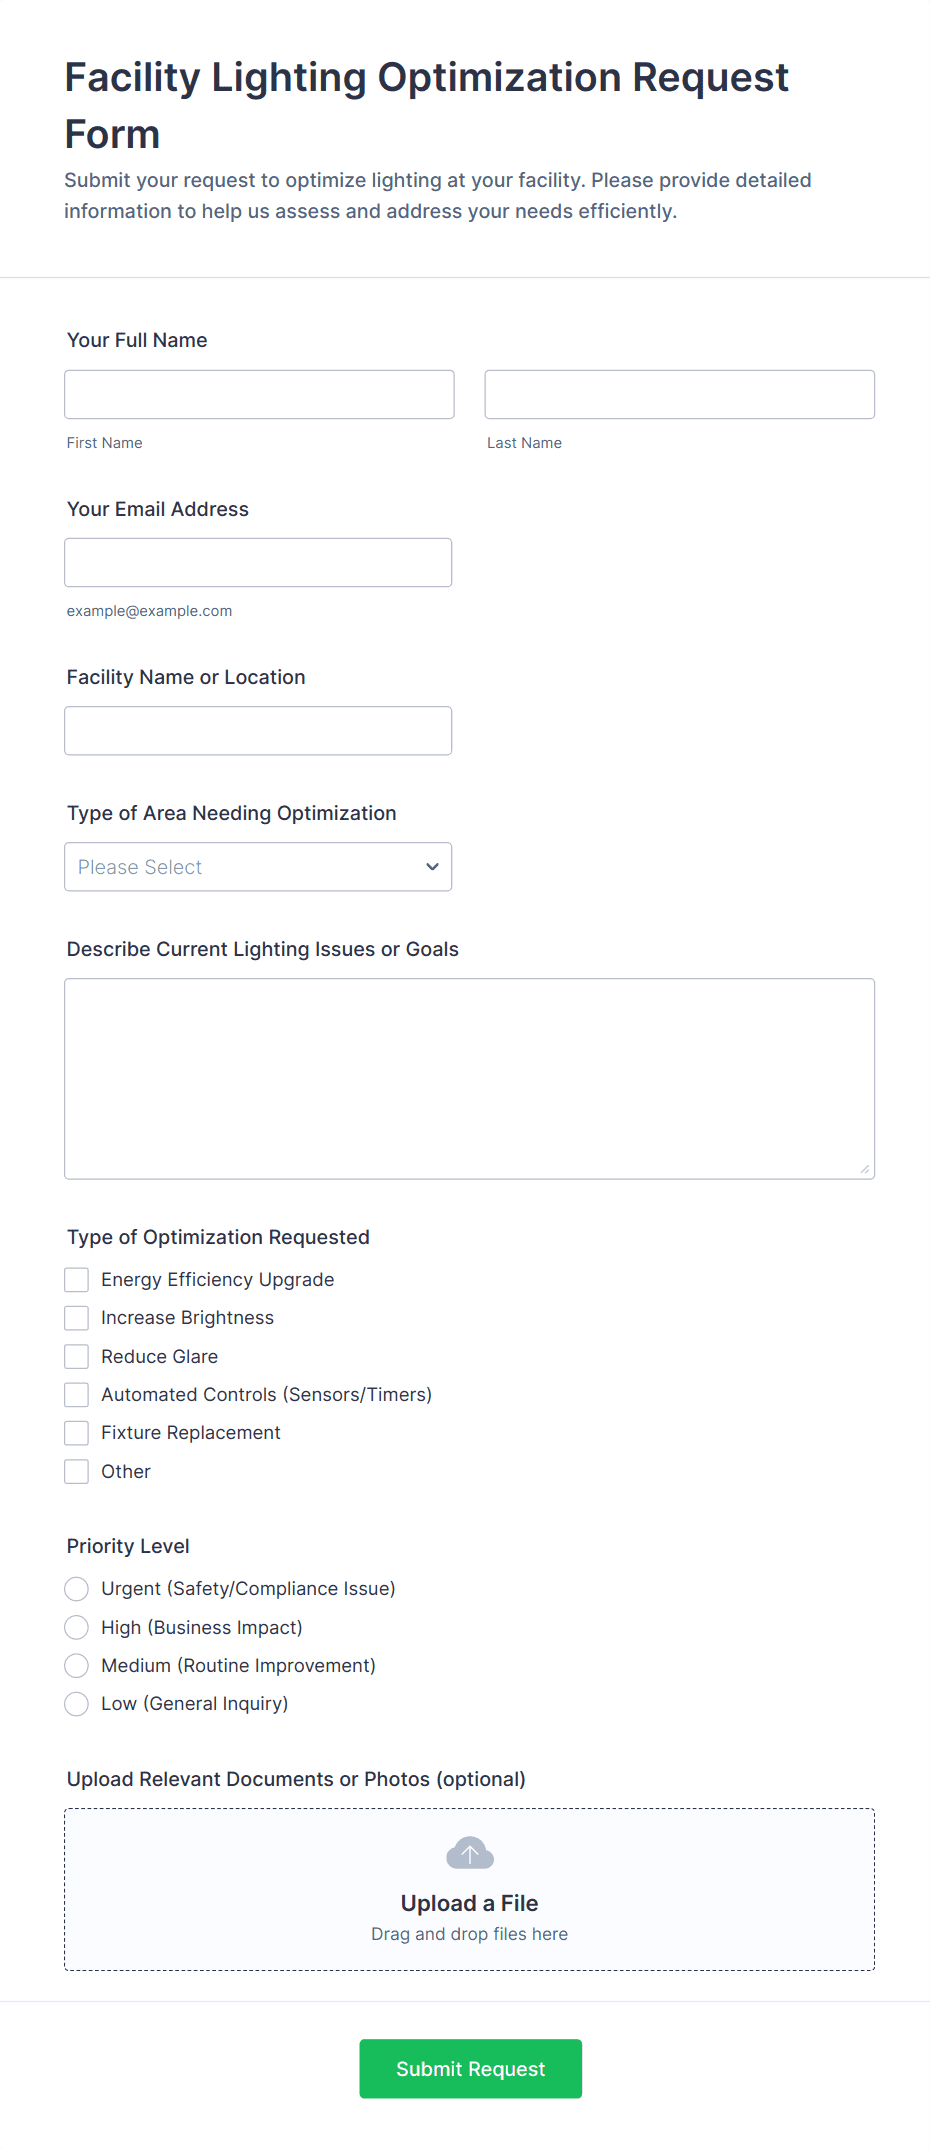The height and width of the screenshot is (2148, 930).
Task: Click the cloud upload icon
Action: pos(469,1853)
